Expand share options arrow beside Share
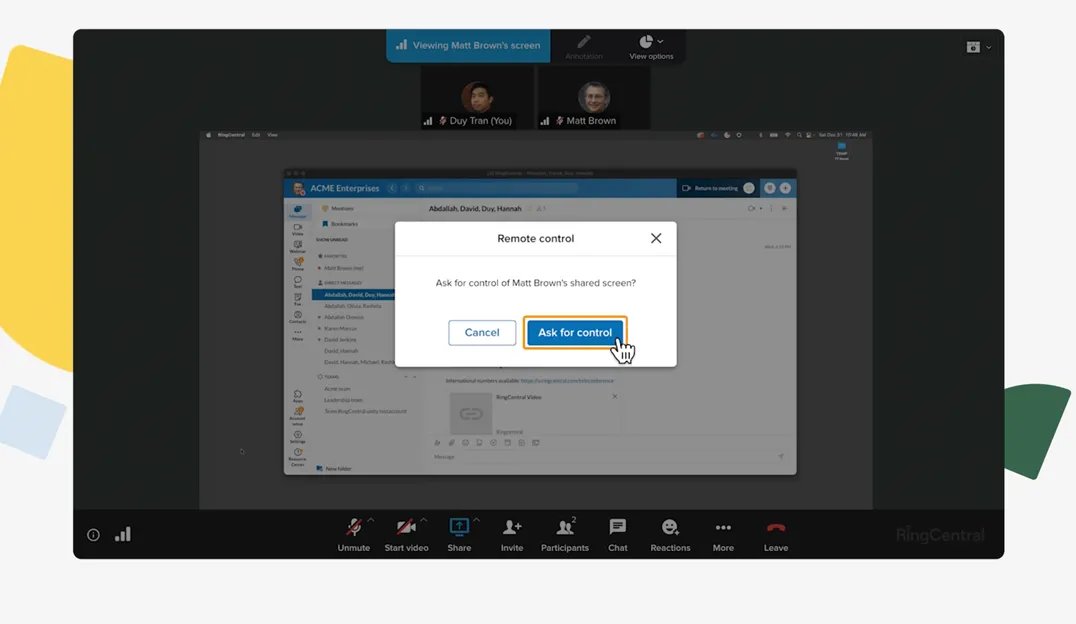The height and width of the screenshot is (624, 1076). [x=476, y=520]
